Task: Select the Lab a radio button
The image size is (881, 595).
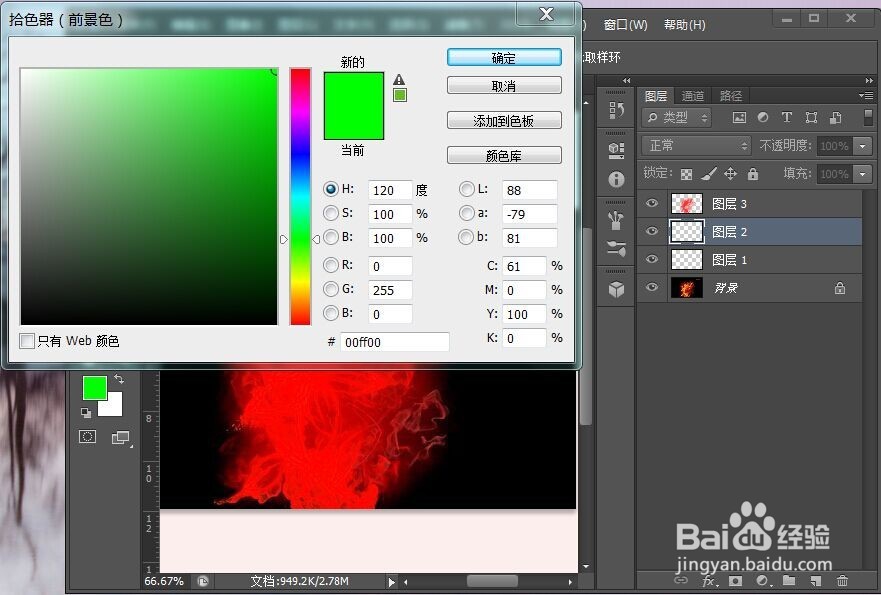Action: pos(466,213)
